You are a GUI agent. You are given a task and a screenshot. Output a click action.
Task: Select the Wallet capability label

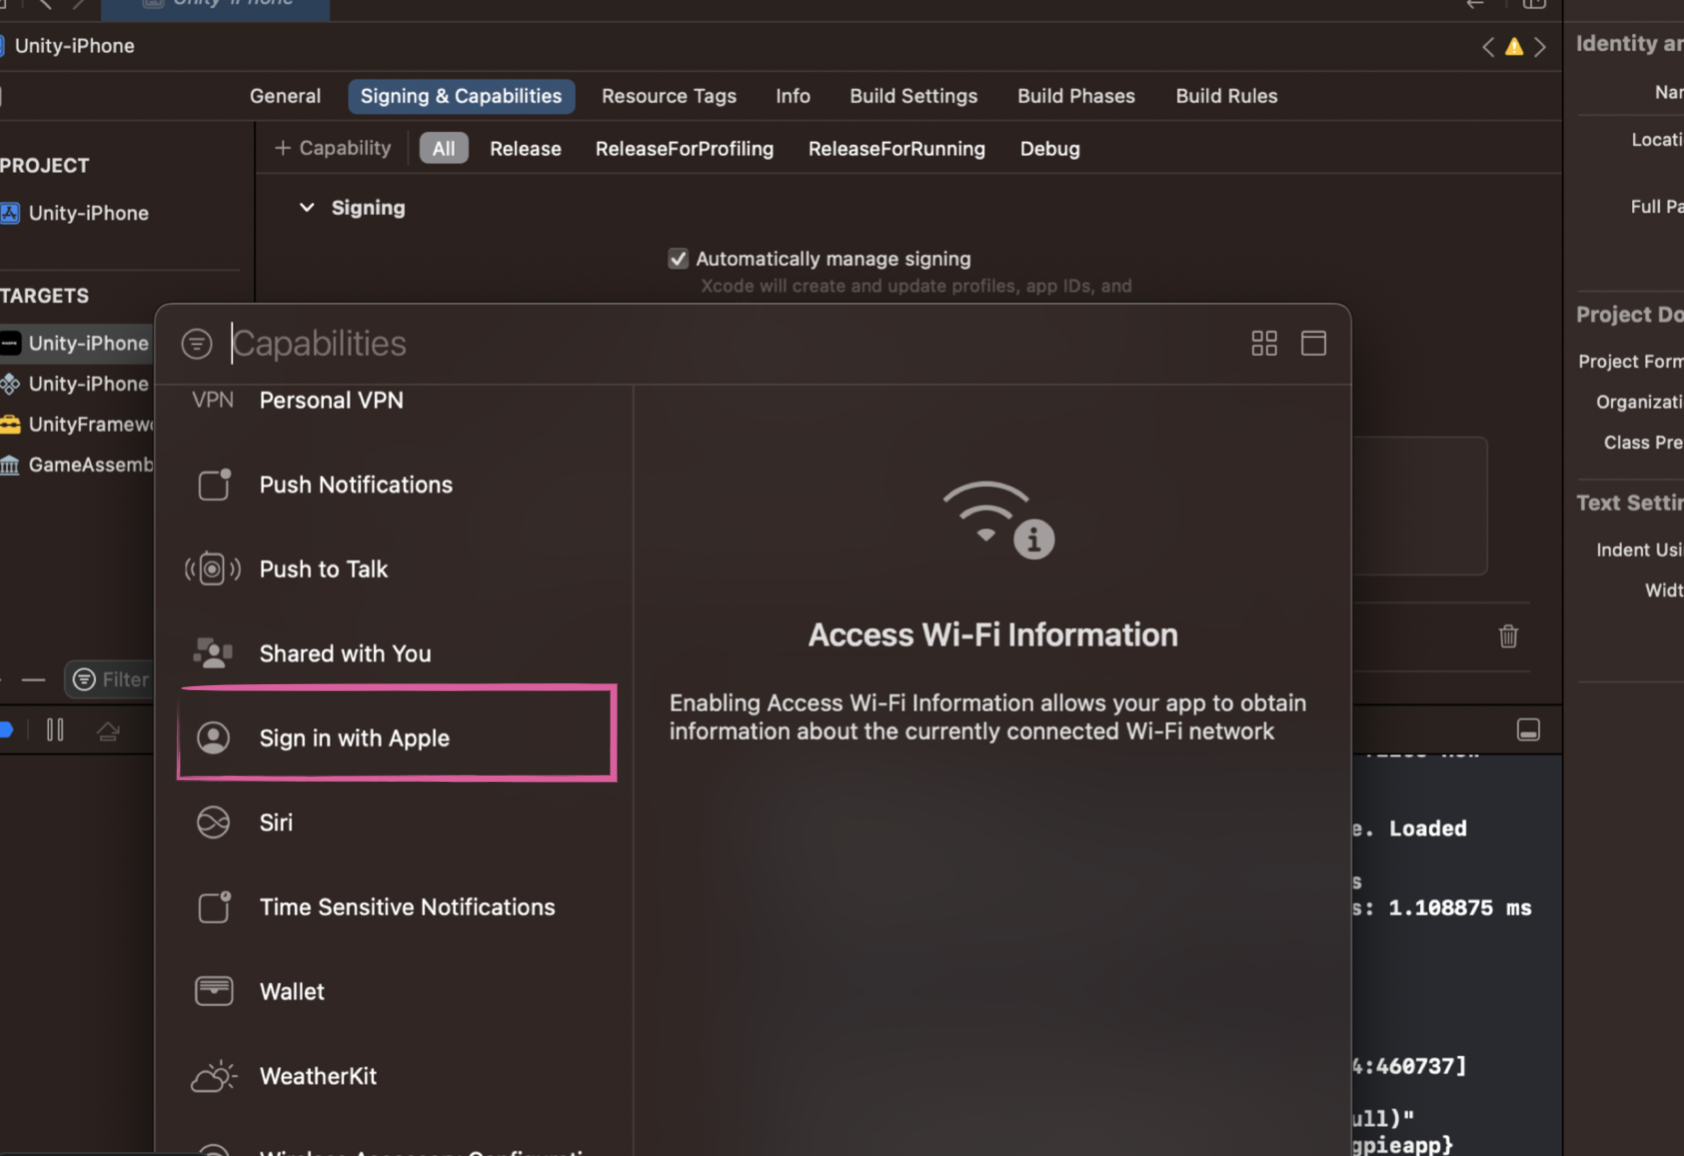[292, 992]
